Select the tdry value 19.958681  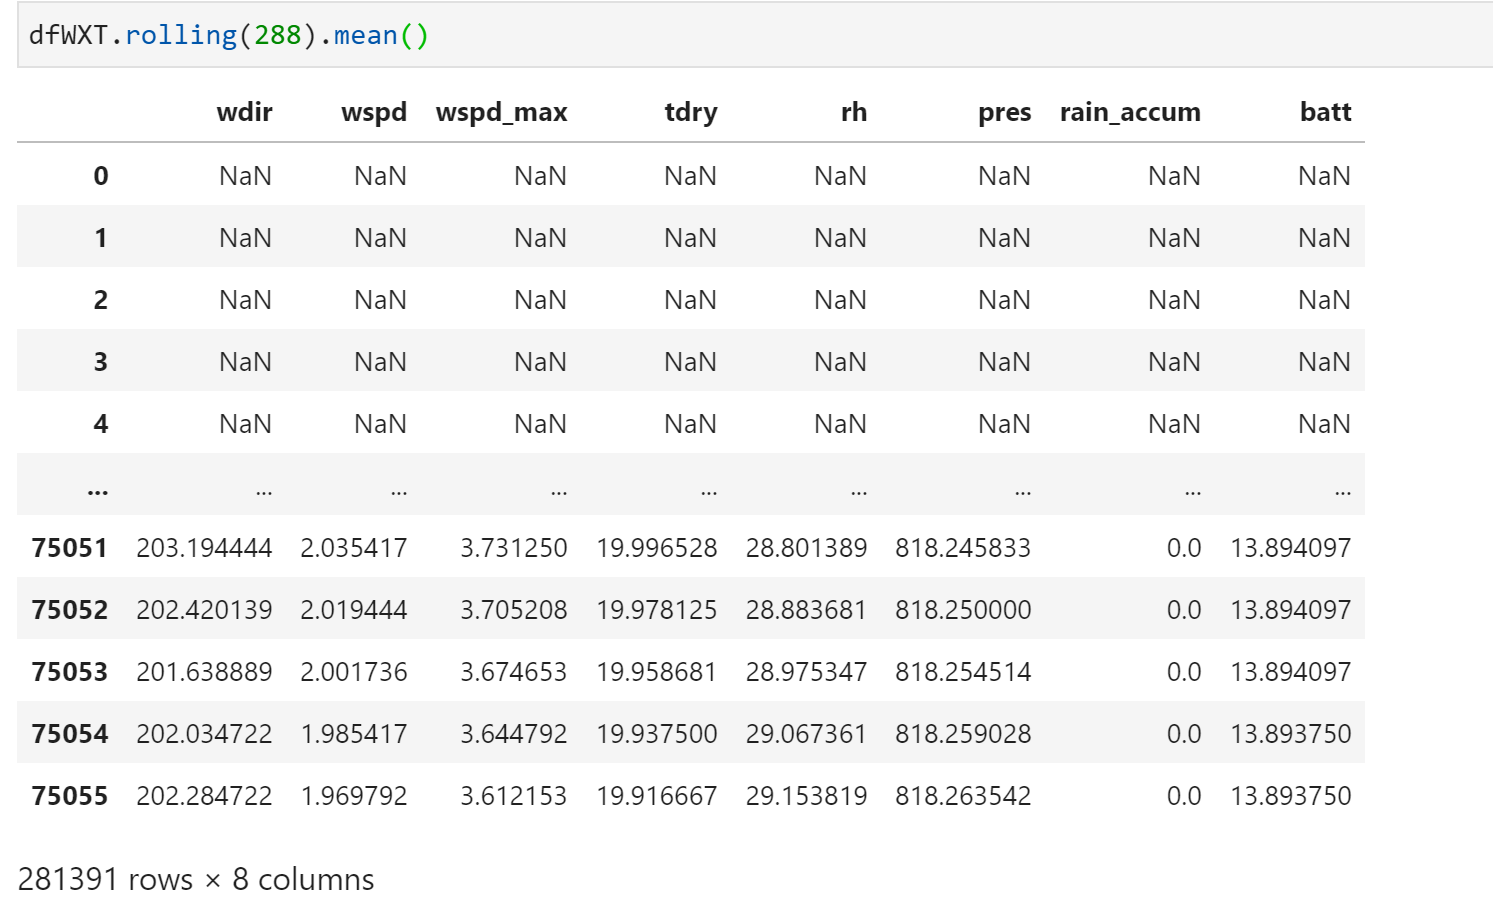point(657,672)
